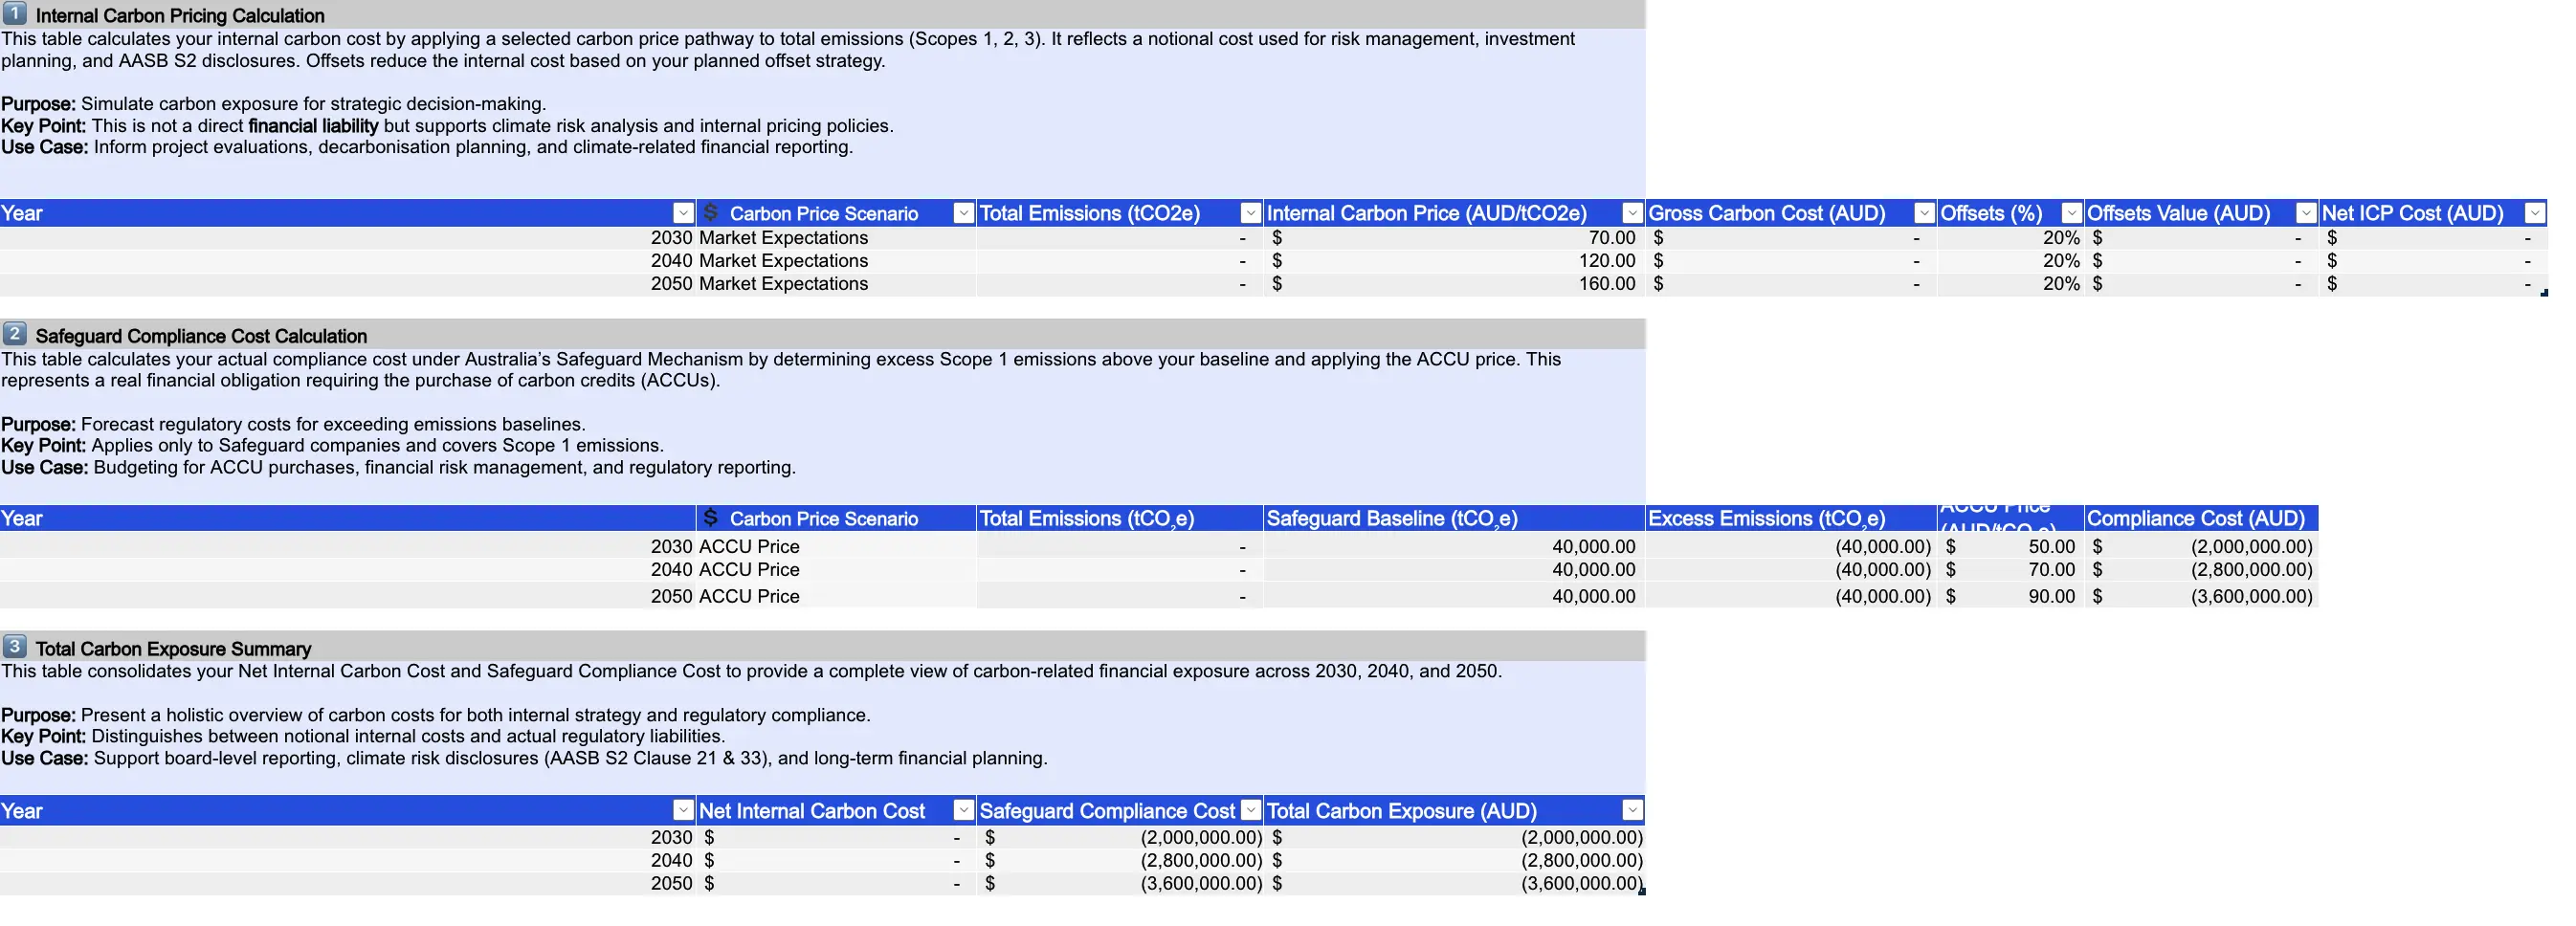
Task: Select the 2030 Net Internal Carbon Cost cell
Action: click(x=836, y=838)
